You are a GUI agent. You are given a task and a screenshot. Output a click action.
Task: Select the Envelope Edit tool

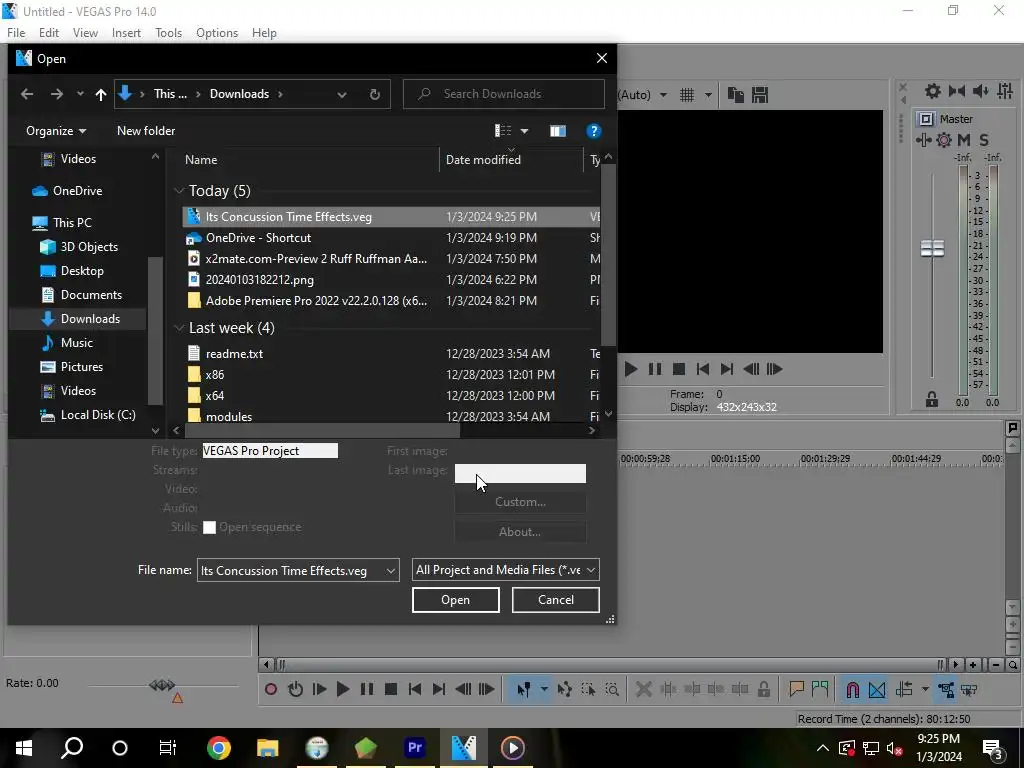(x=565, y=689)
